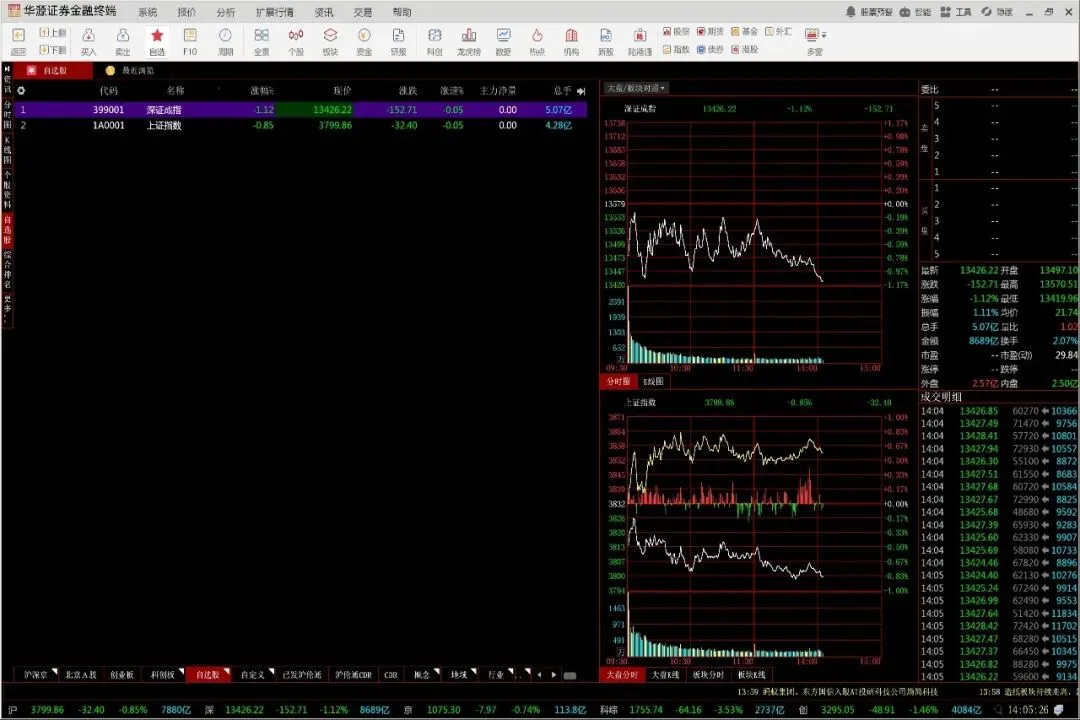Click the 港股 HK stocks toolbar shortcut
The image size is (1080, 720).
point(745,50)
